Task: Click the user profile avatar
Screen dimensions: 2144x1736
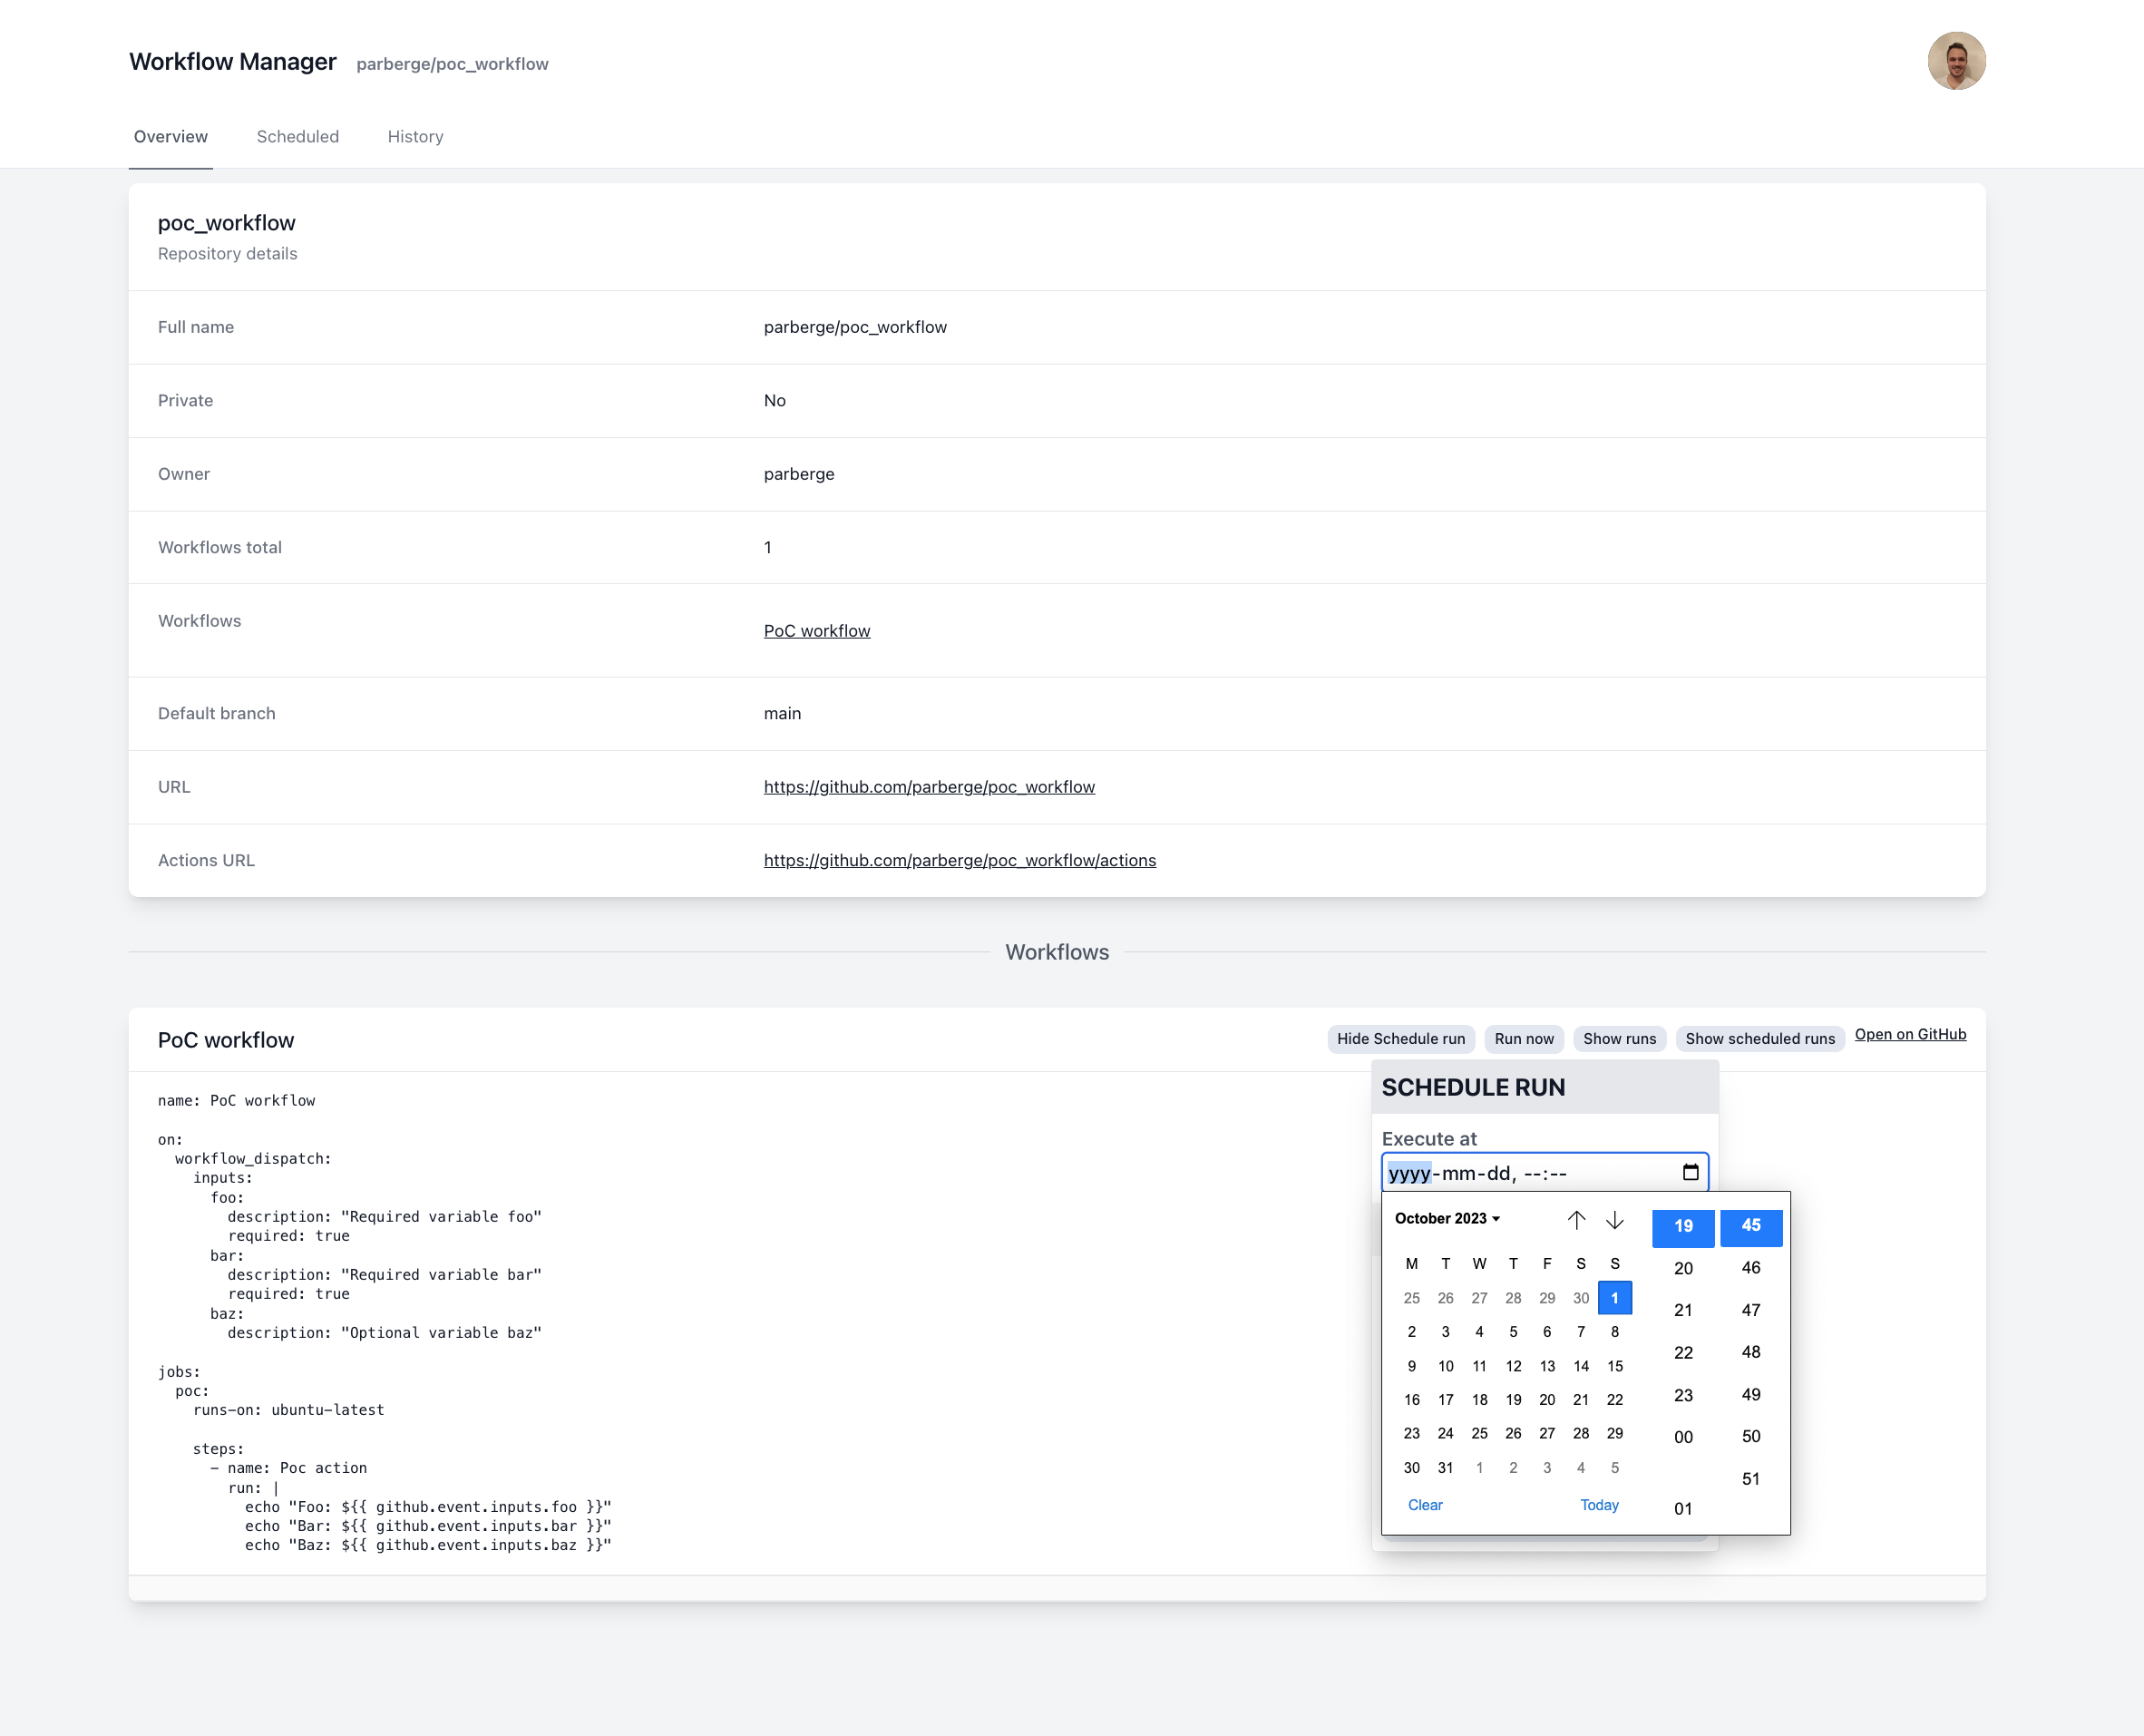Action: pos(1956,61)
